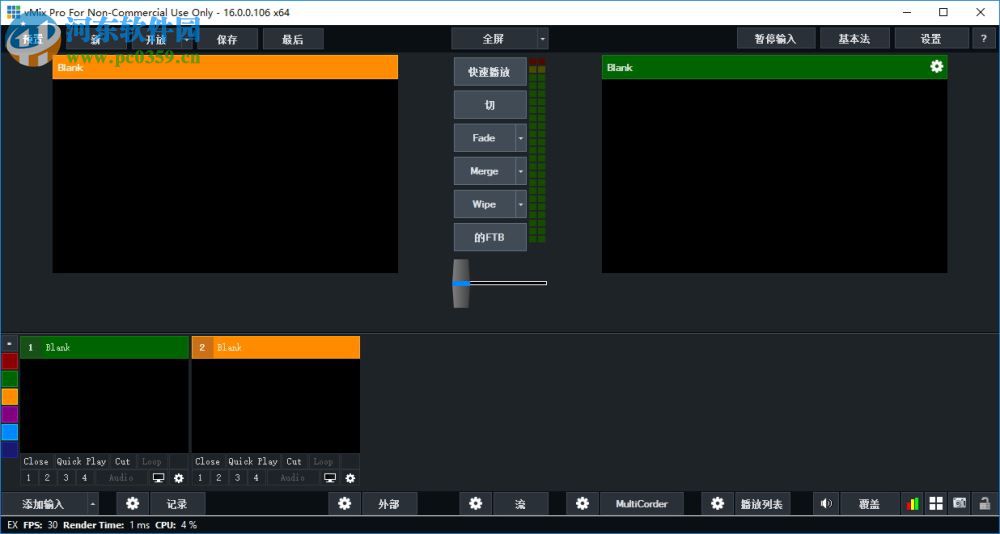This screenshot has height=534, width=1000.
Task: Open gear settings next to 流 button
Action: point(476,503)
